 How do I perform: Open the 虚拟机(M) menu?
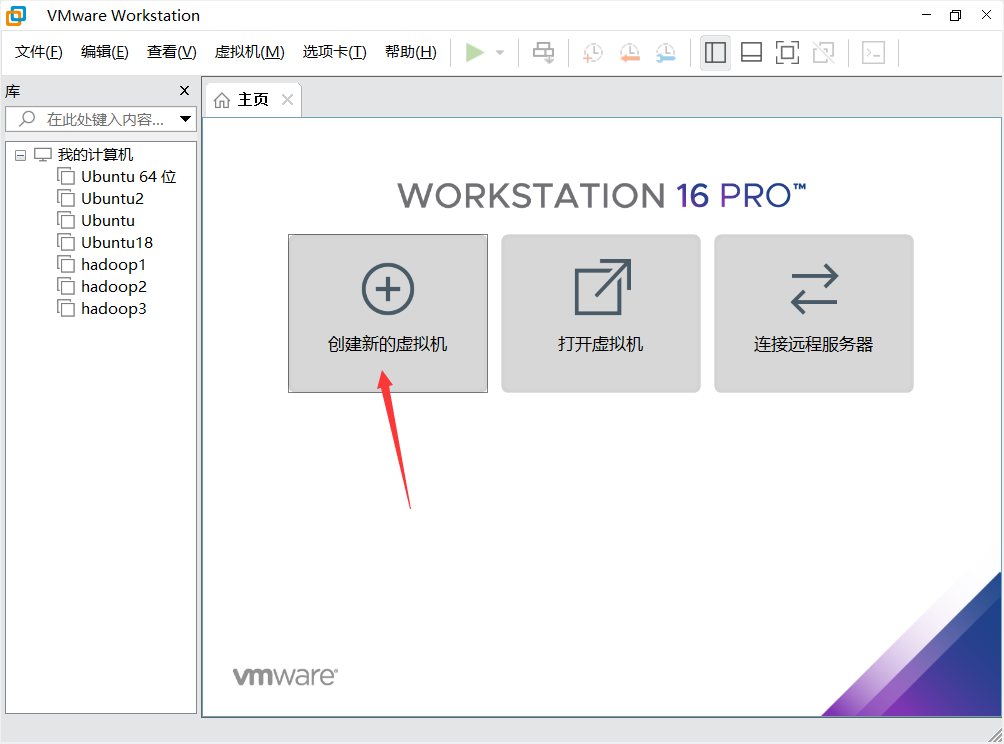[x=249, y=52]
